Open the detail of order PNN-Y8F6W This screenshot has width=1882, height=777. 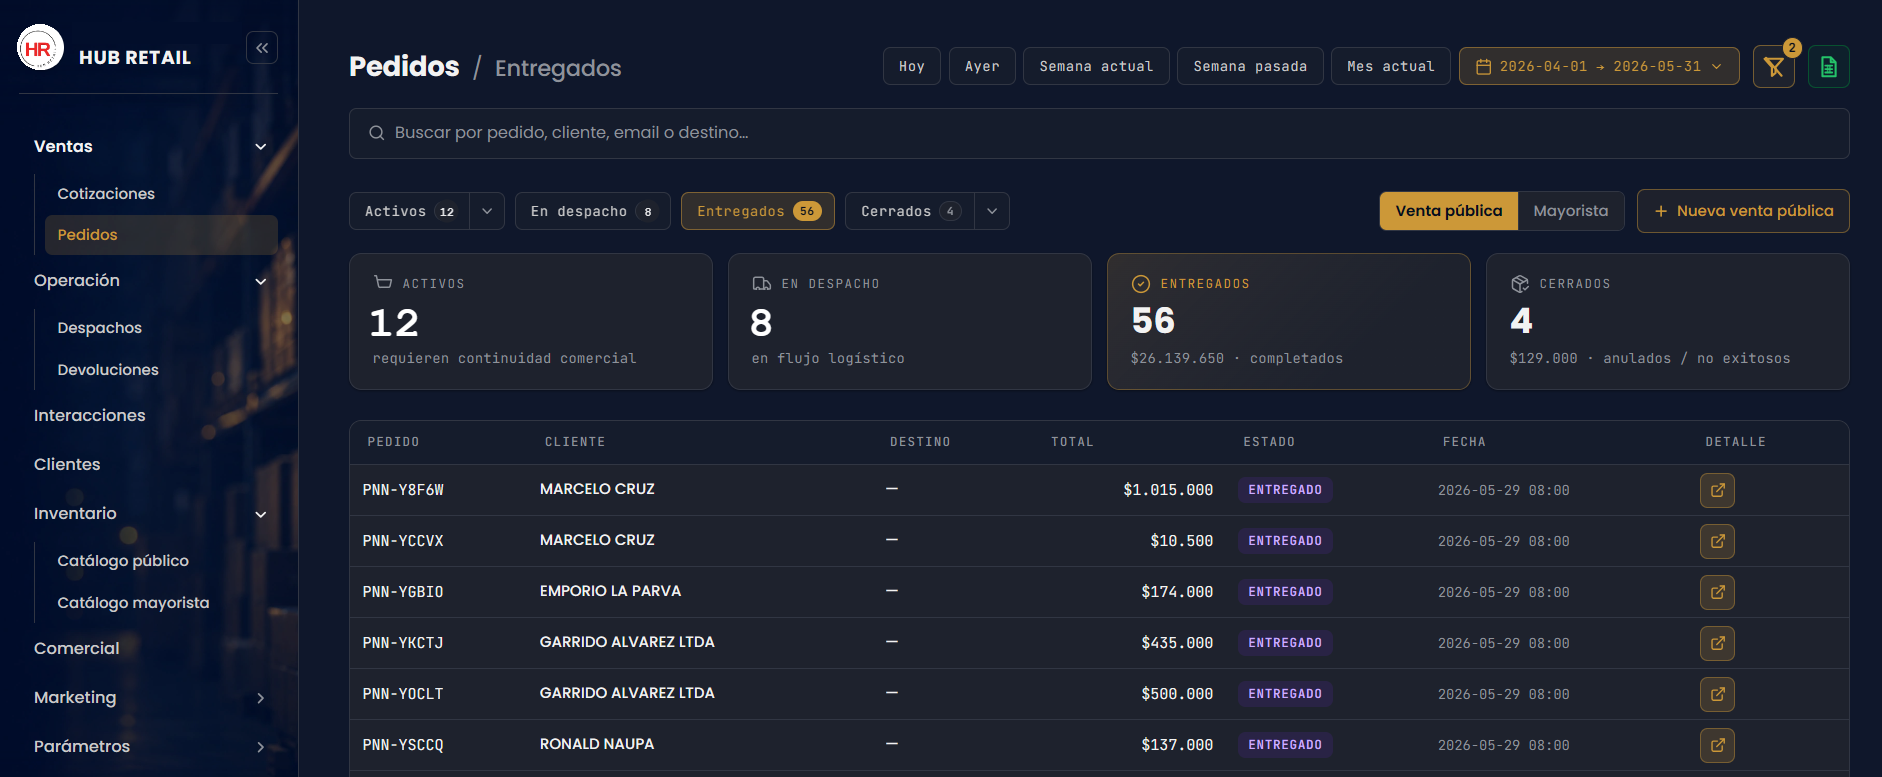click(1717, 490)
